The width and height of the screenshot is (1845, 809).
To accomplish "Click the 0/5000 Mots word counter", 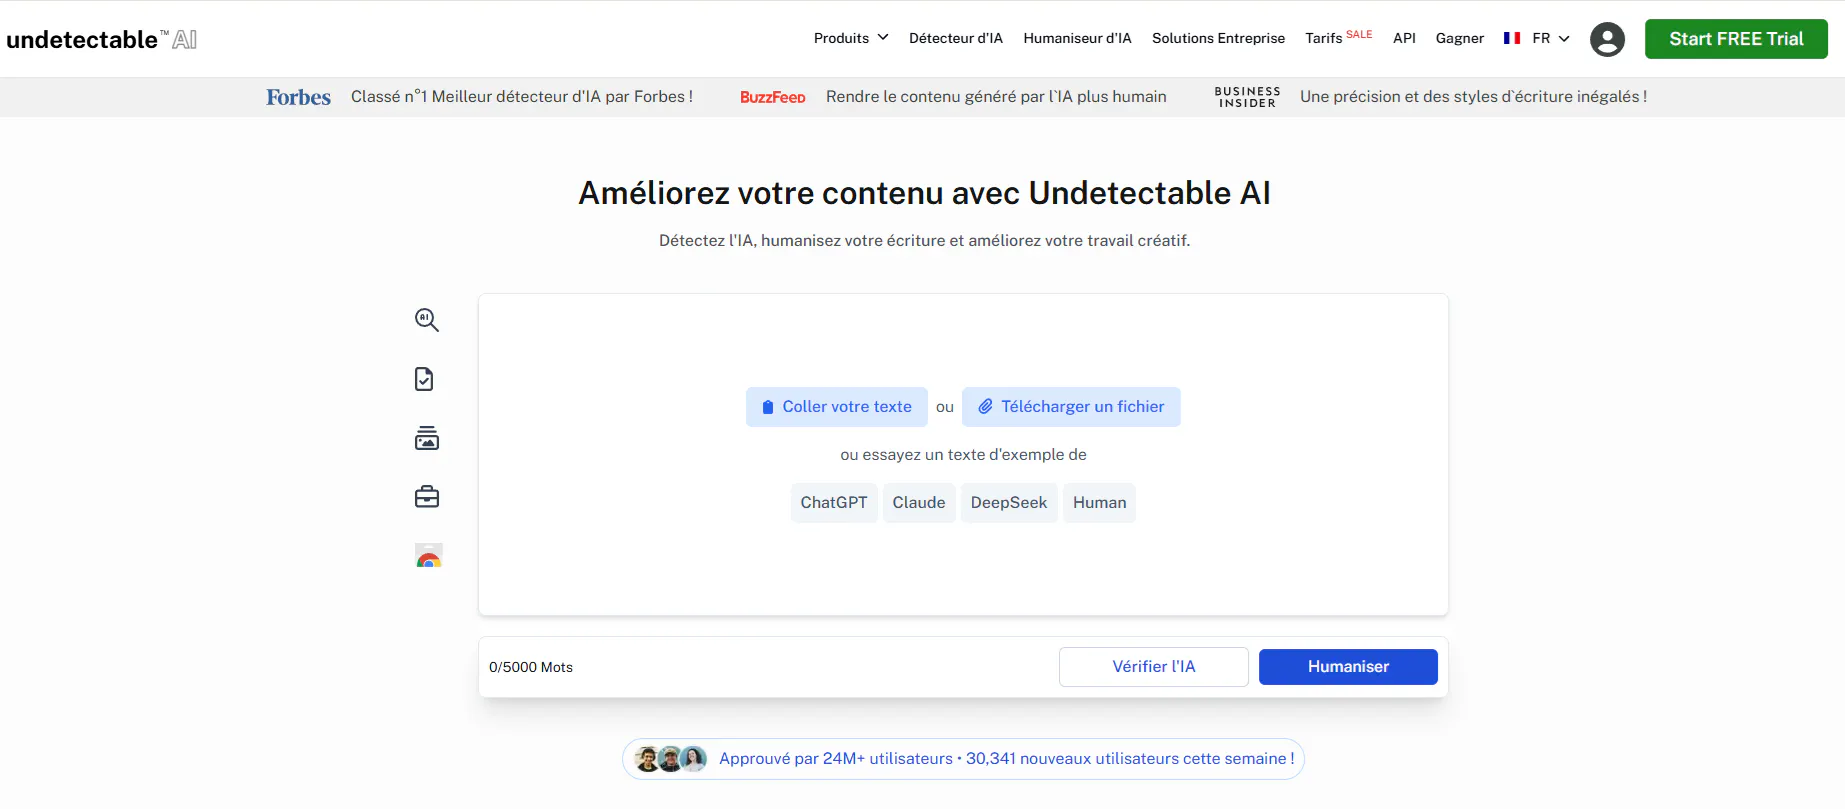I will (531, 667).
